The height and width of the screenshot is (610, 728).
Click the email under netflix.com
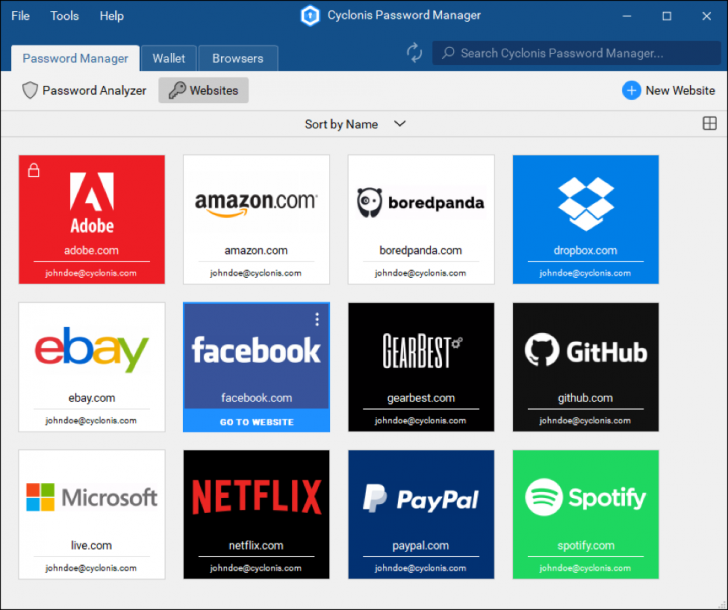tap(256, 568)
